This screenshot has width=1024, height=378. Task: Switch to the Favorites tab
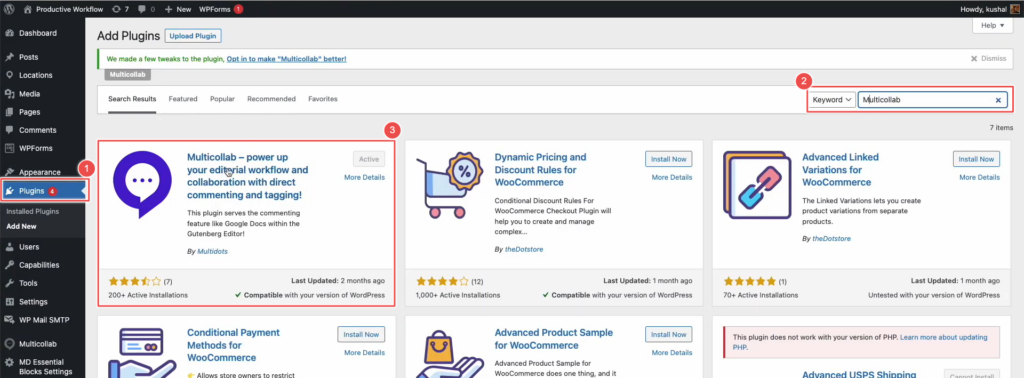[x=323, y=99]
